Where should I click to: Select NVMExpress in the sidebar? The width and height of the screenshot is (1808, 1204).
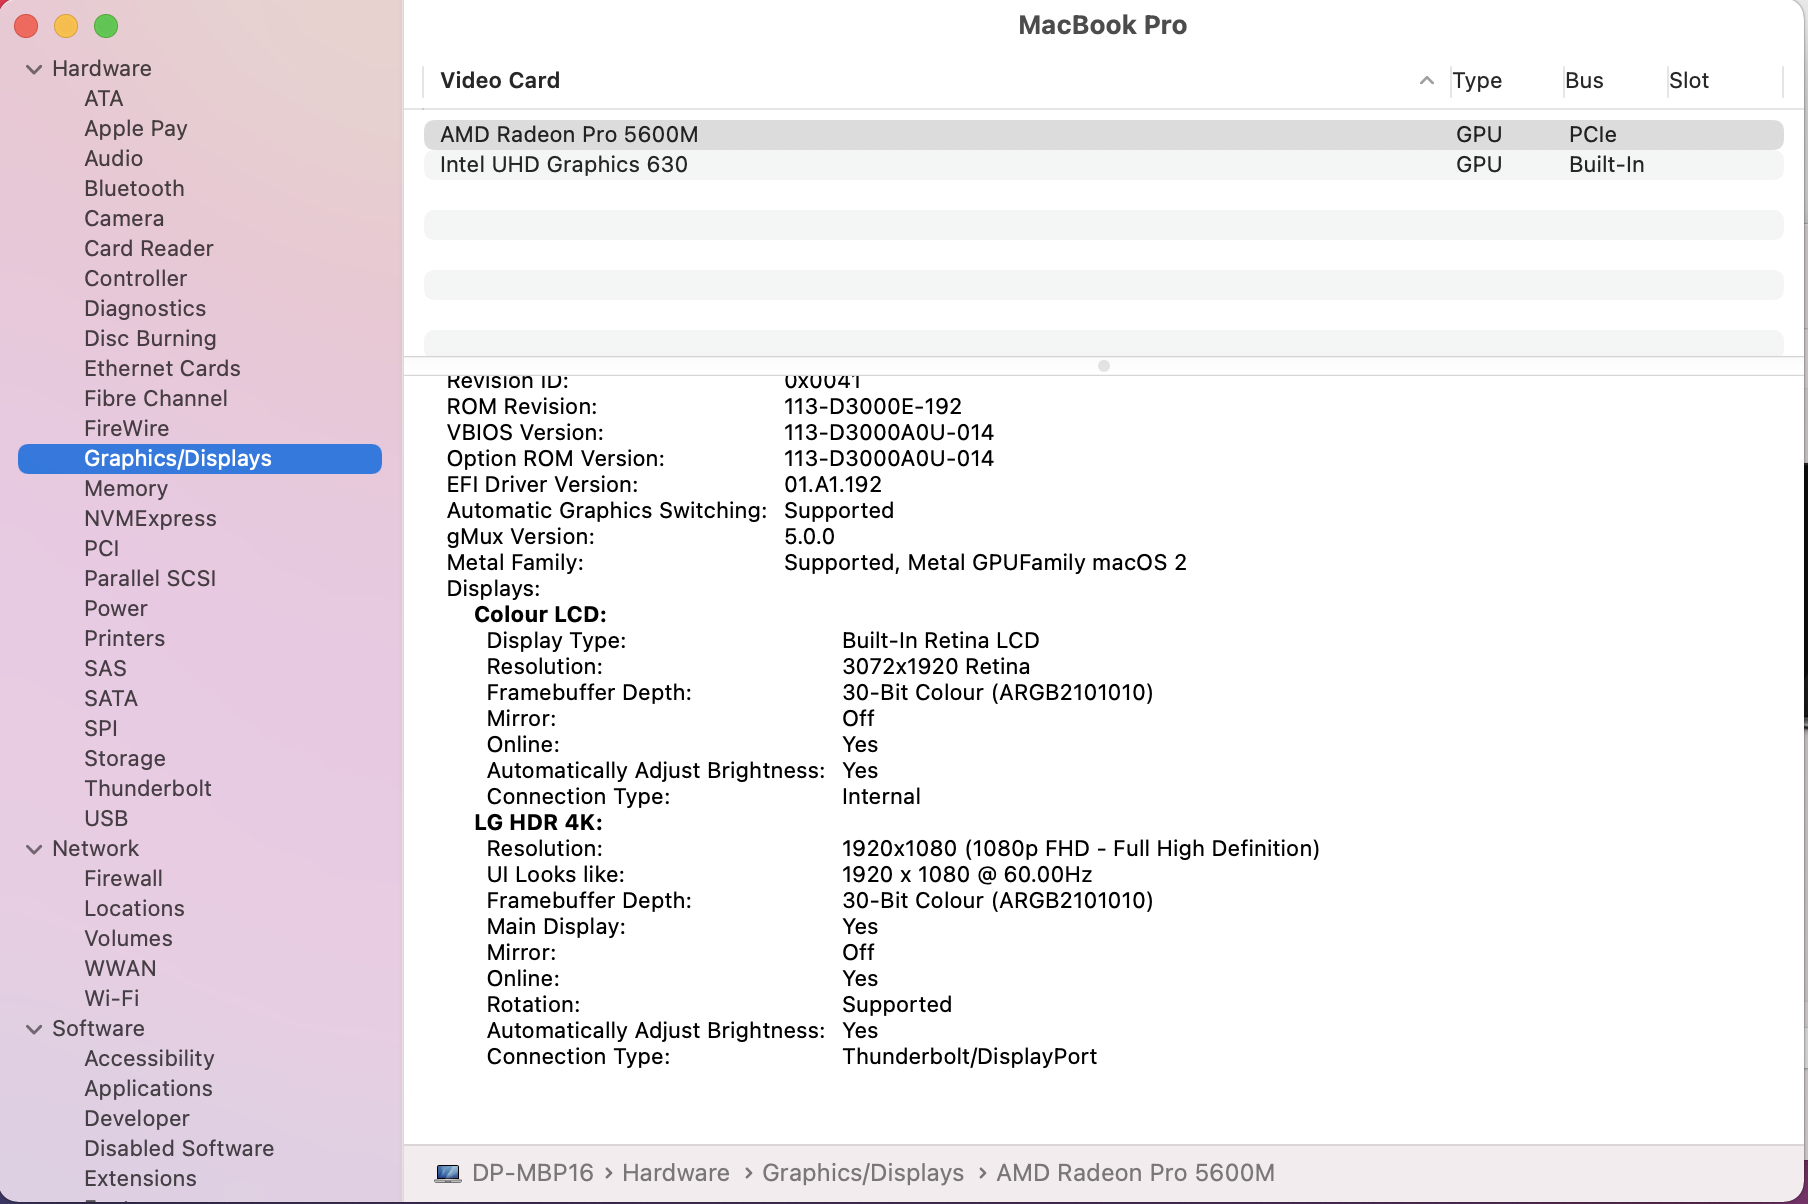pos(151,519)
